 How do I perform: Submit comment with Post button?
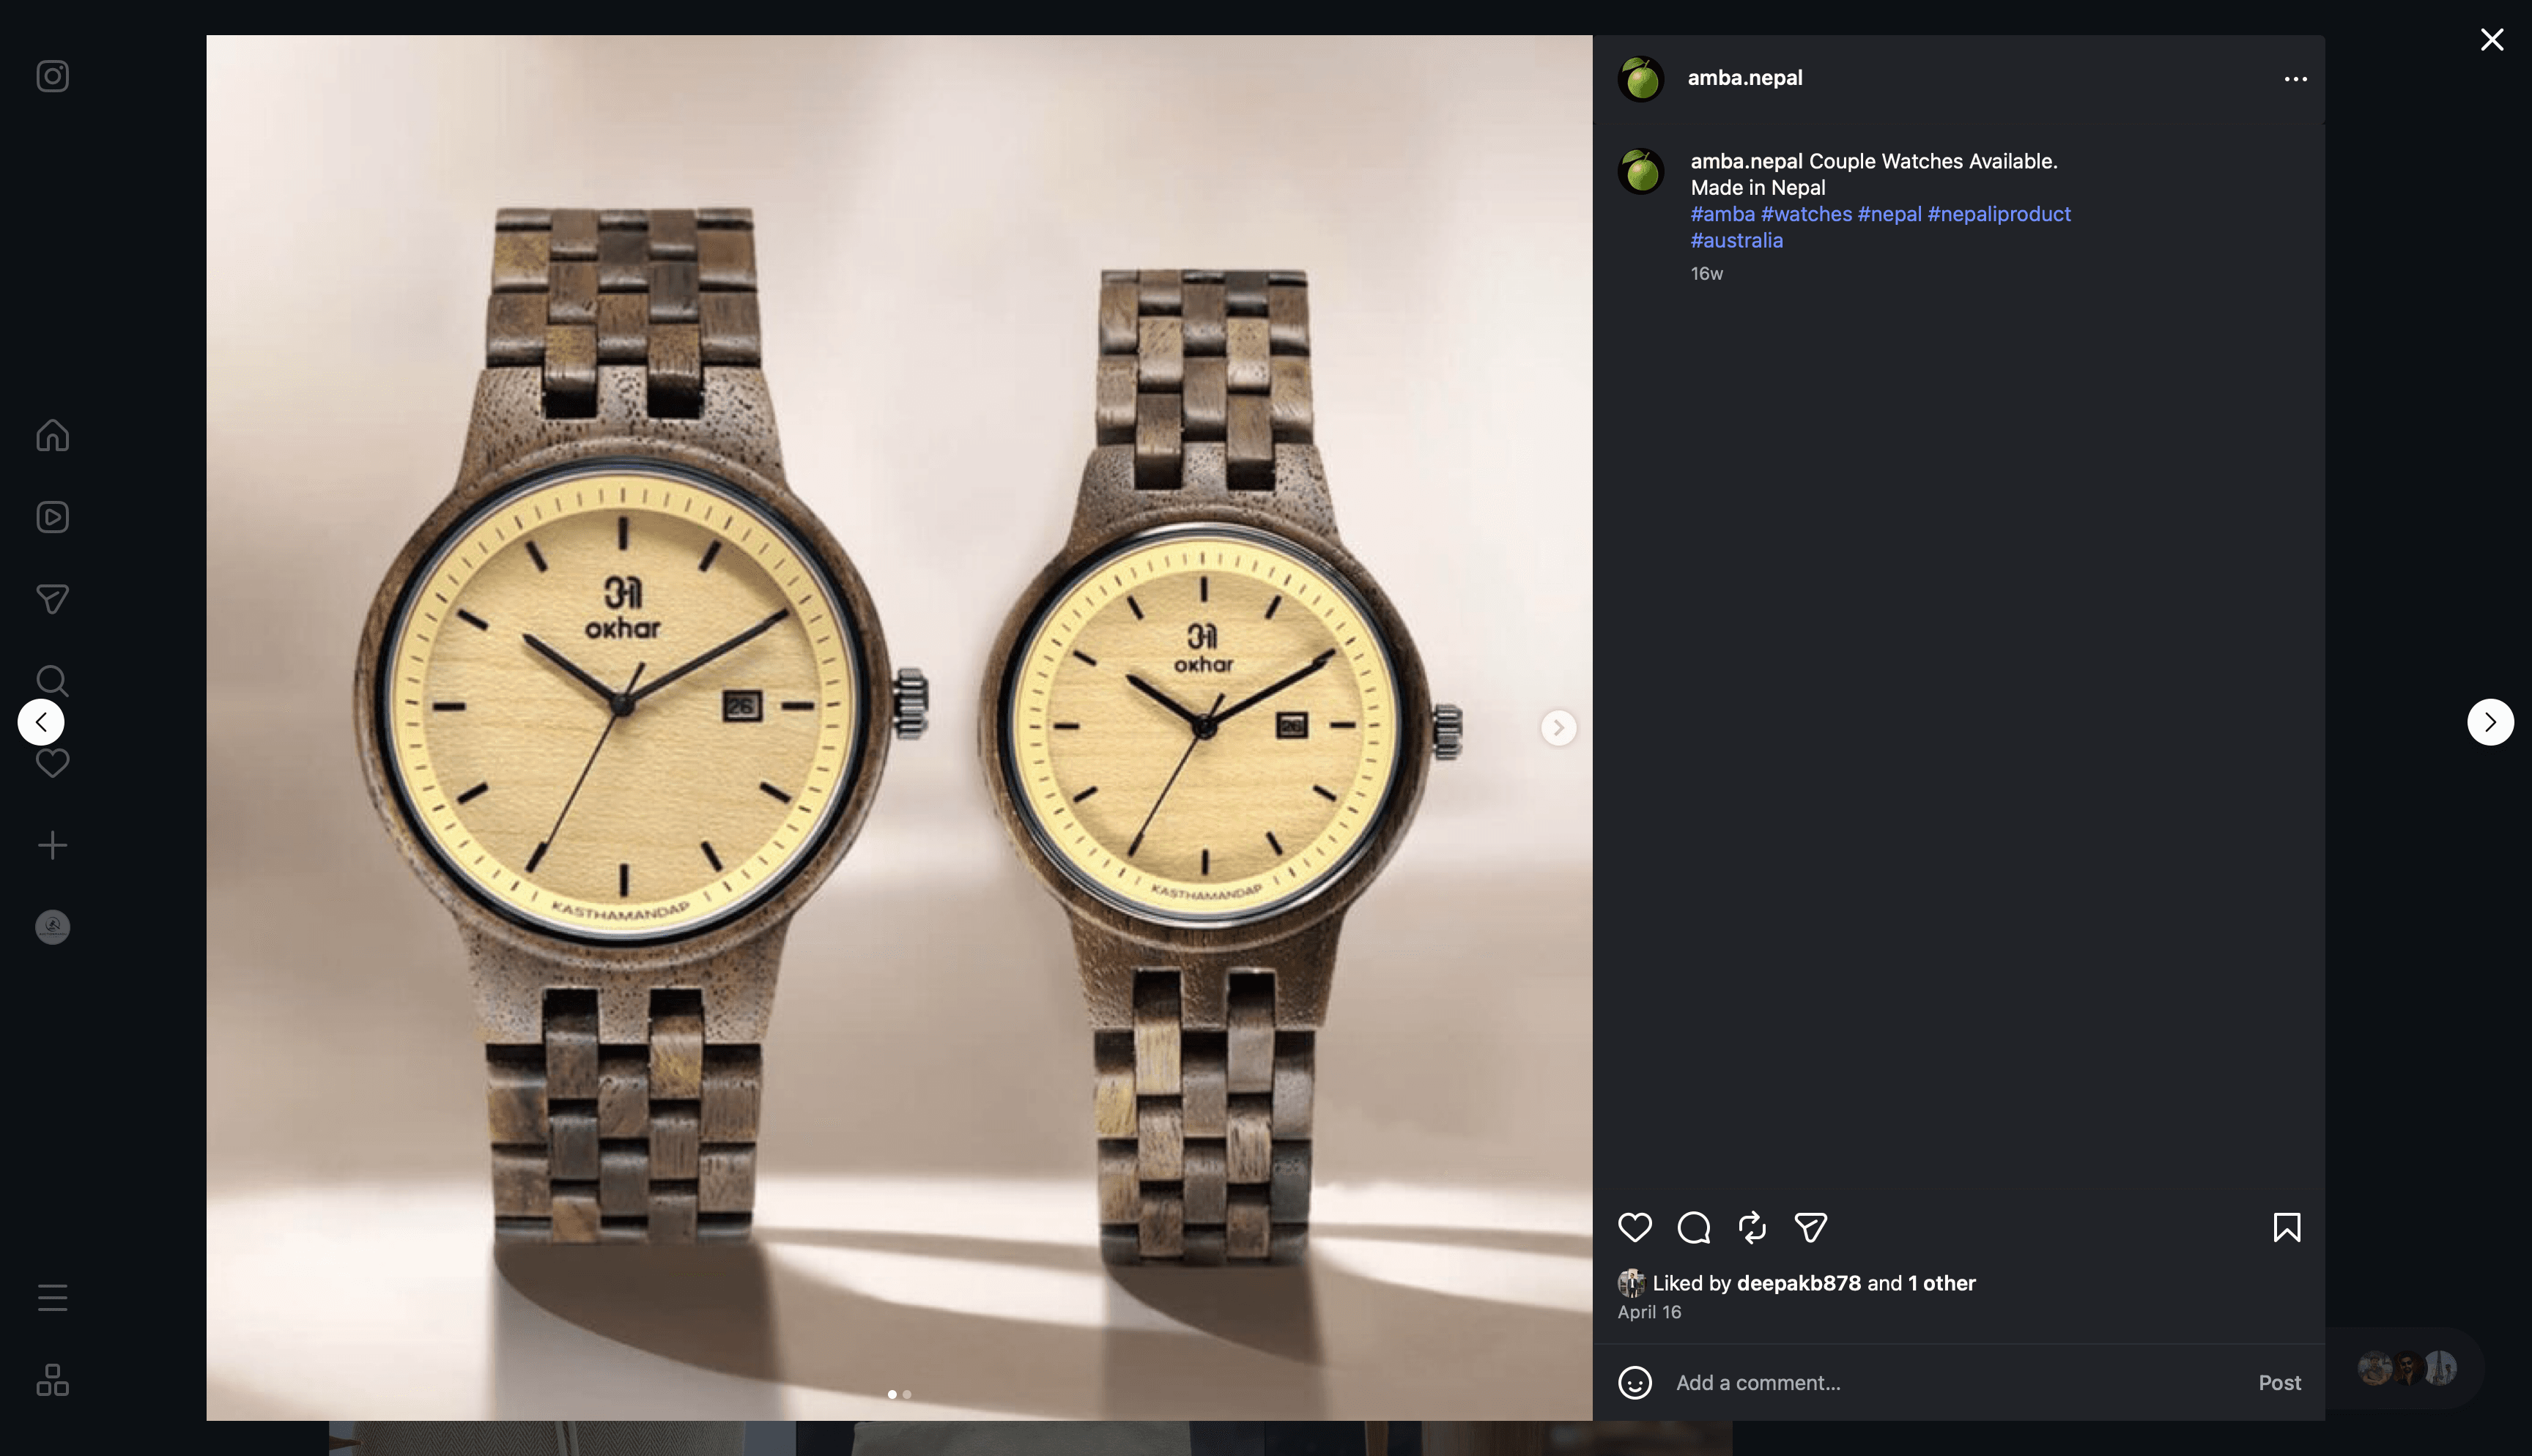point(2279,1383)
